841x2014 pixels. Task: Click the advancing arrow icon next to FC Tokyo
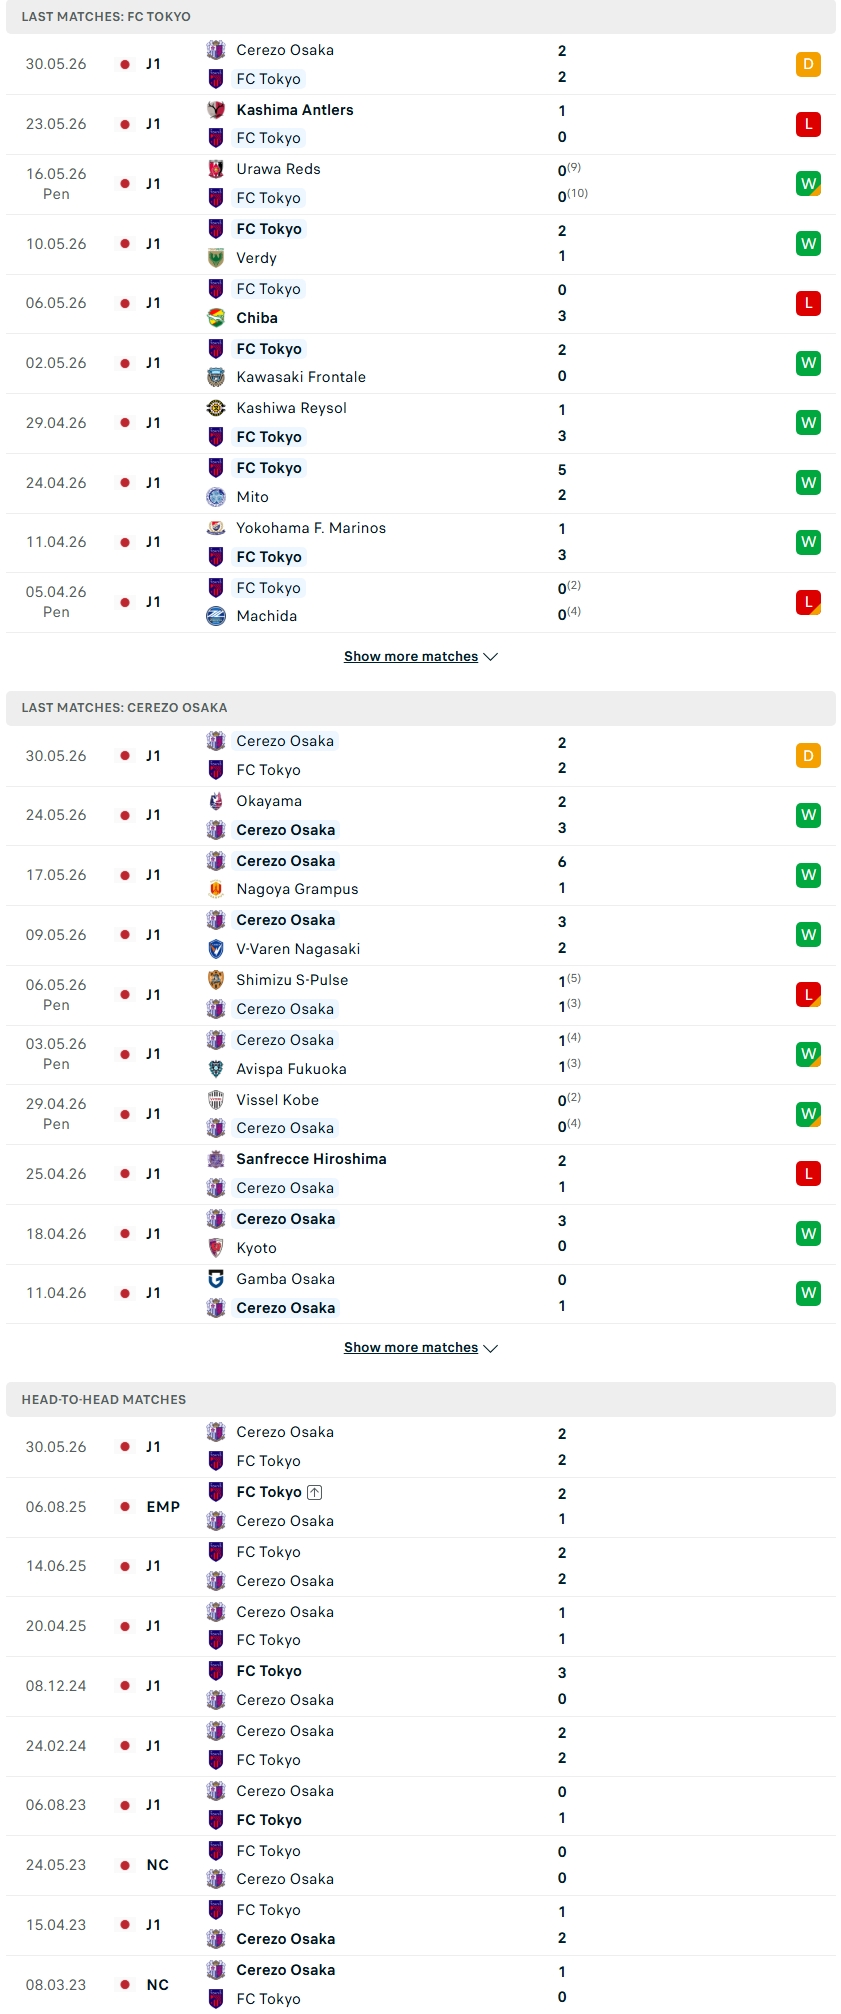(x=315, y=1492)
